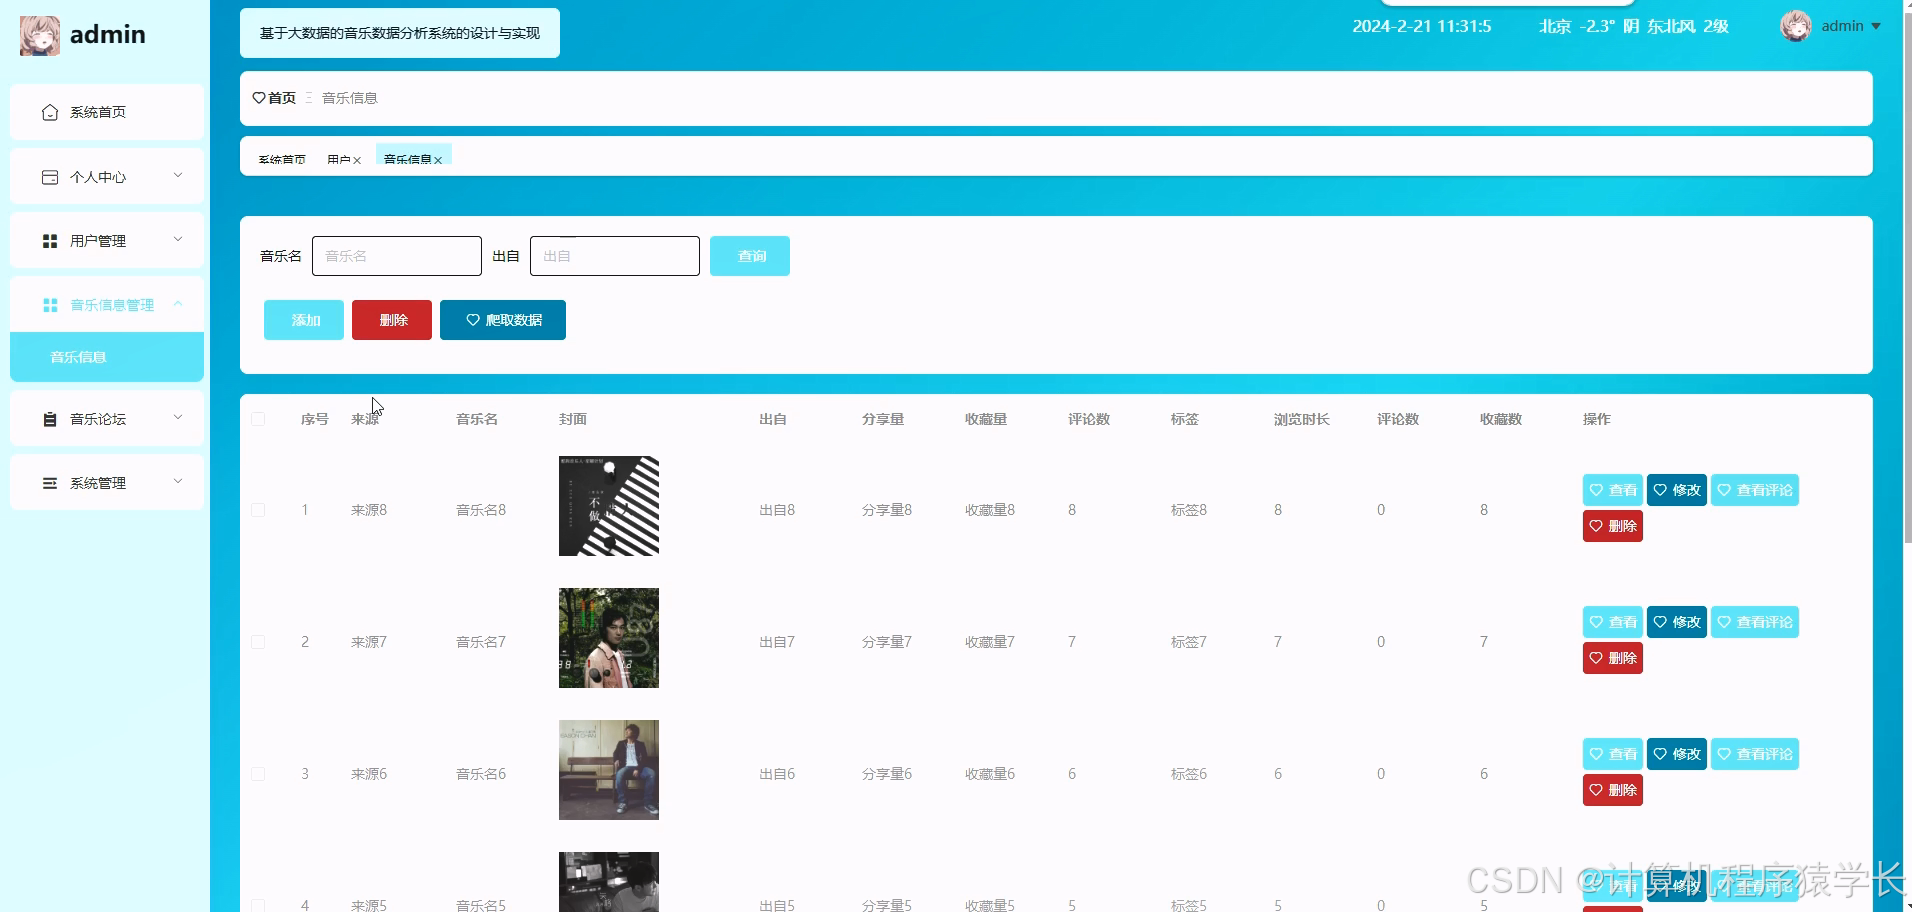This screenshot has width=1912, height=912.
Task: Click the 浏览时长 column header
Action: 1302,419
